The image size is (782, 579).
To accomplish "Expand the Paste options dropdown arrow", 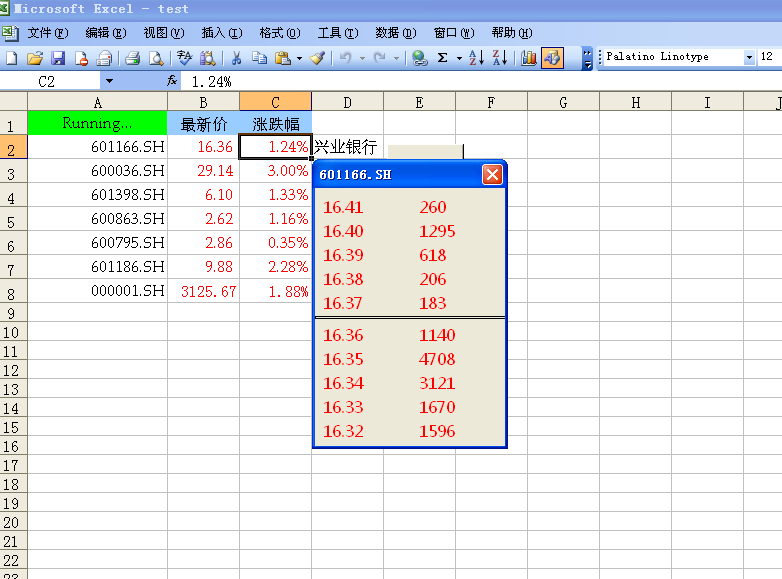I will (299, 58).
